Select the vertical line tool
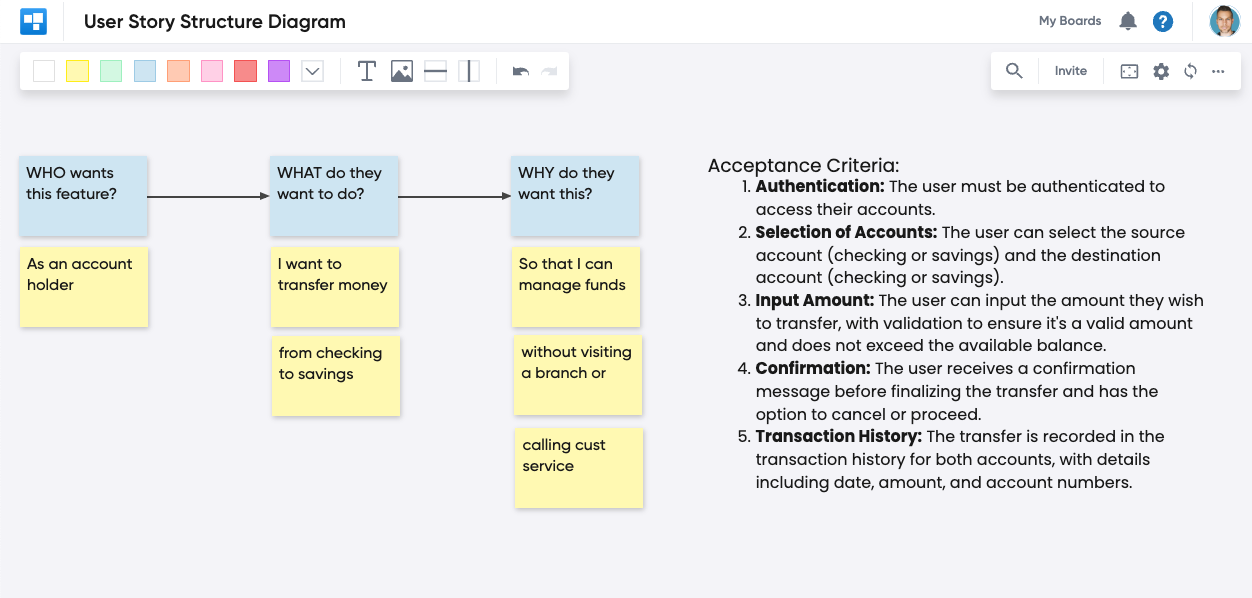 point(468,71)
